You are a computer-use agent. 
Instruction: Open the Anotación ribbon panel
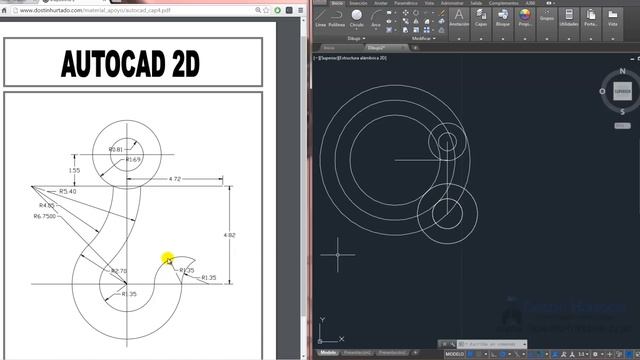(x=459, y=18)
